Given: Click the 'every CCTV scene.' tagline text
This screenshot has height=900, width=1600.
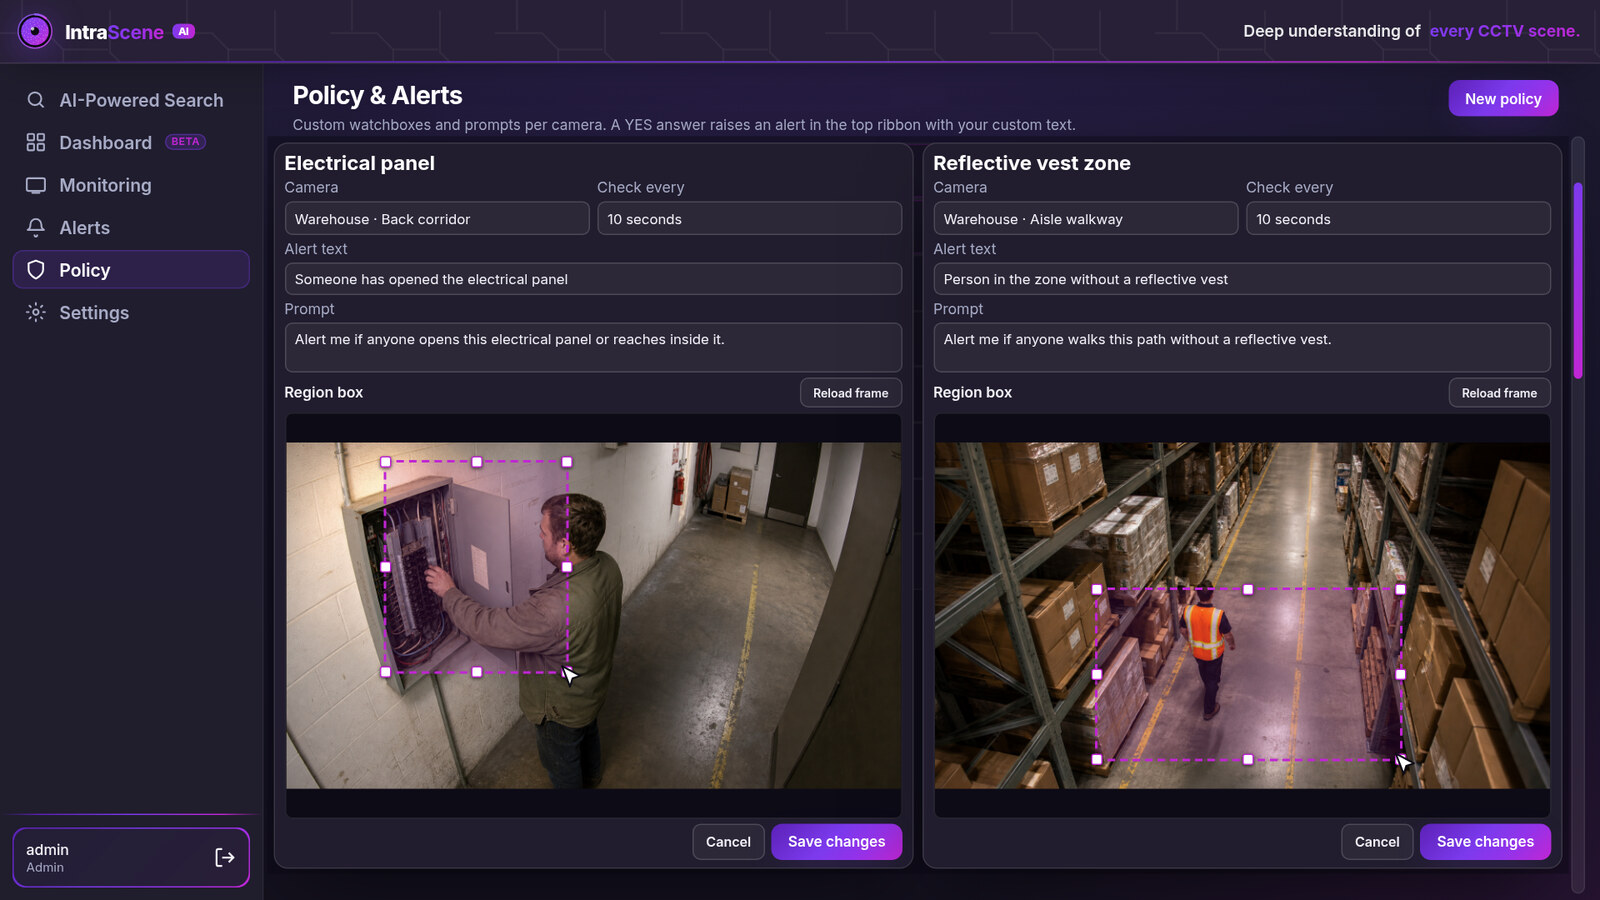Looking at the screenshot, I should (x=1504, y=31).
